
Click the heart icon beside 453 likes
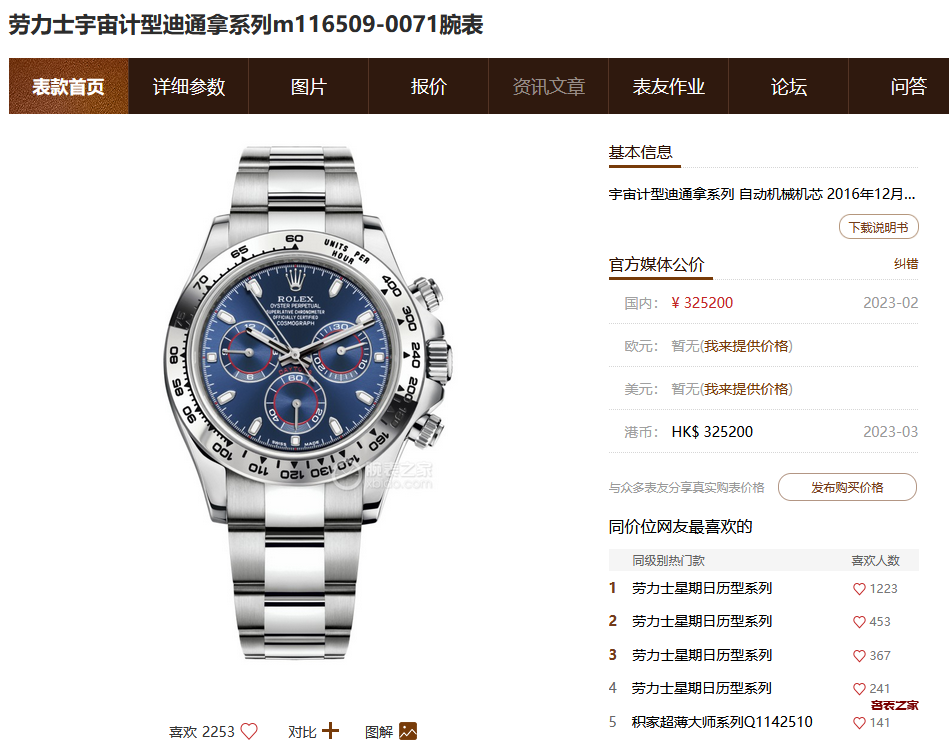click(x=859, y=622)
